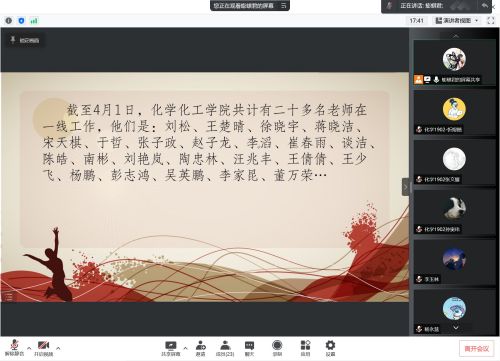Screen dimensions: 500x361
Task: Start recording with the Record icon
Action: coord(277,348)
